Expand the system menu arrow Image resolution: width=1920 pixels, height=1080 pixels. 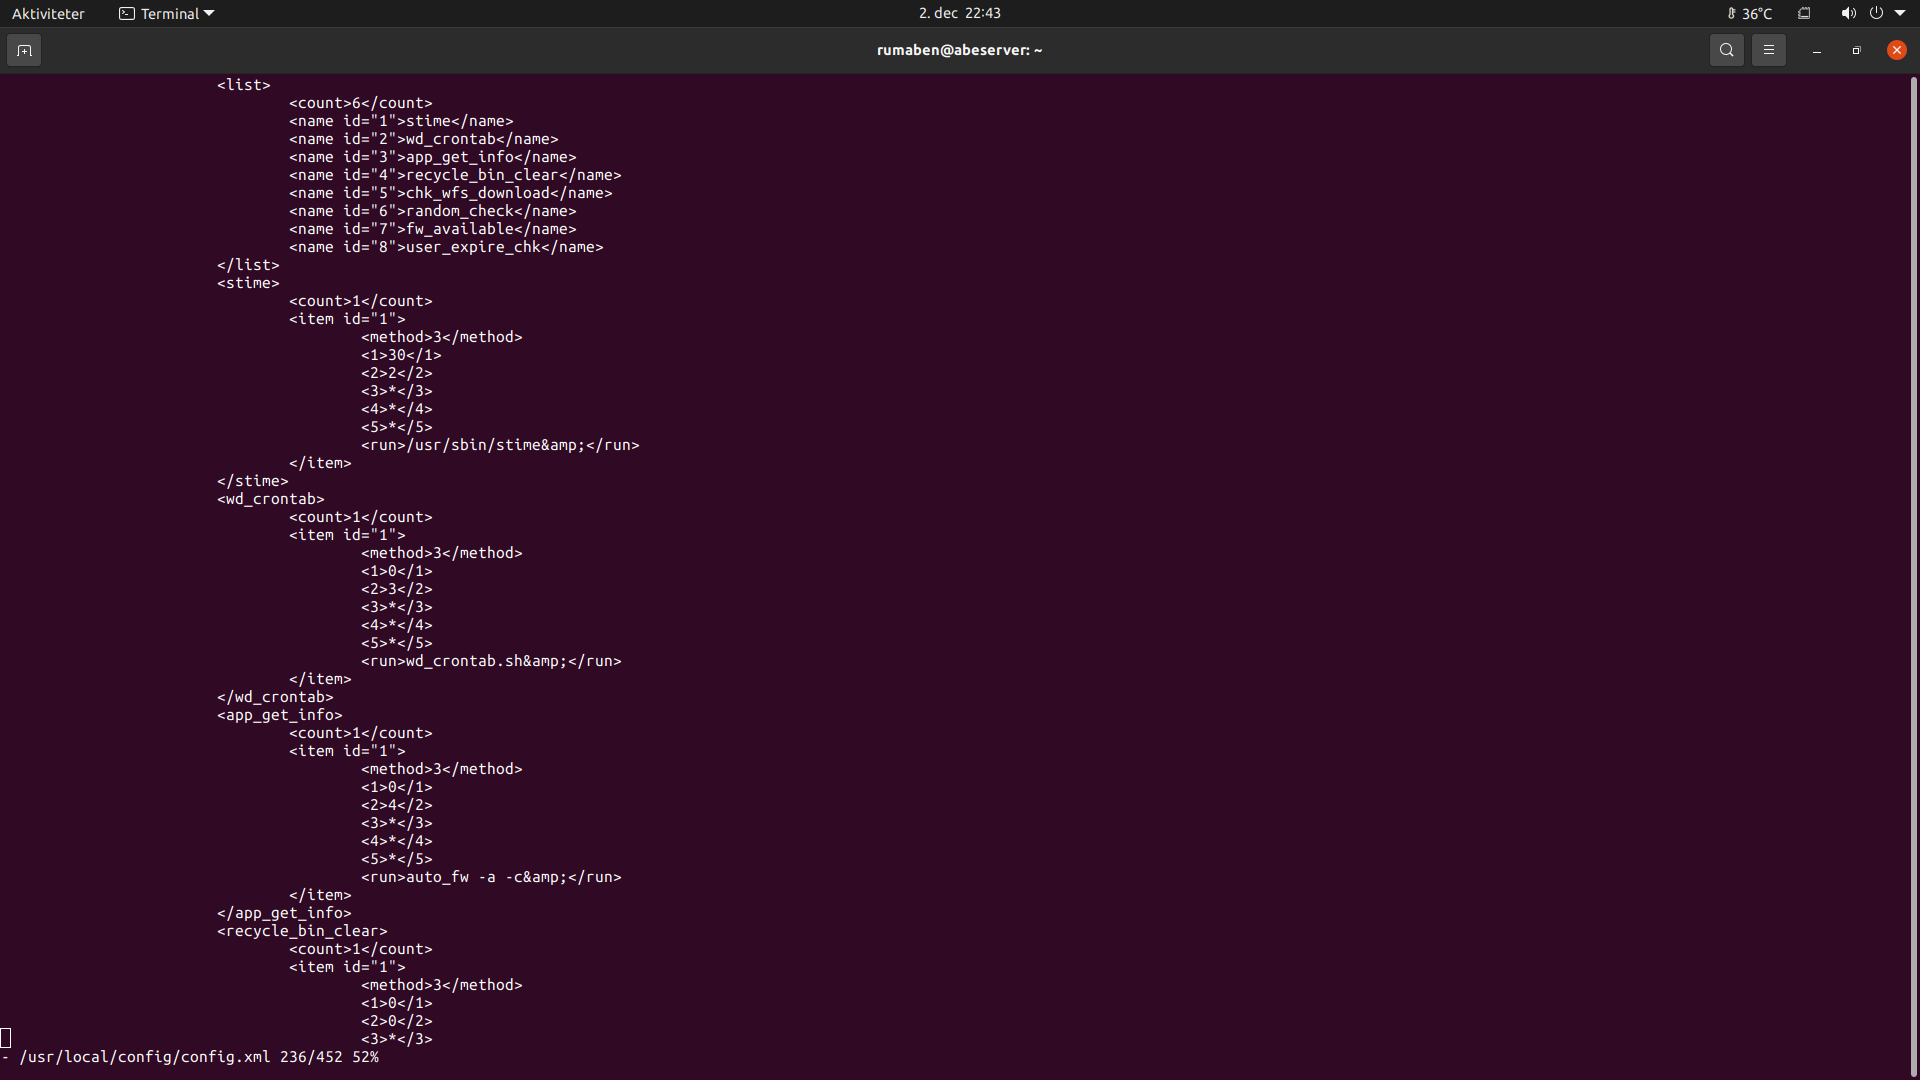point(1900,13)
